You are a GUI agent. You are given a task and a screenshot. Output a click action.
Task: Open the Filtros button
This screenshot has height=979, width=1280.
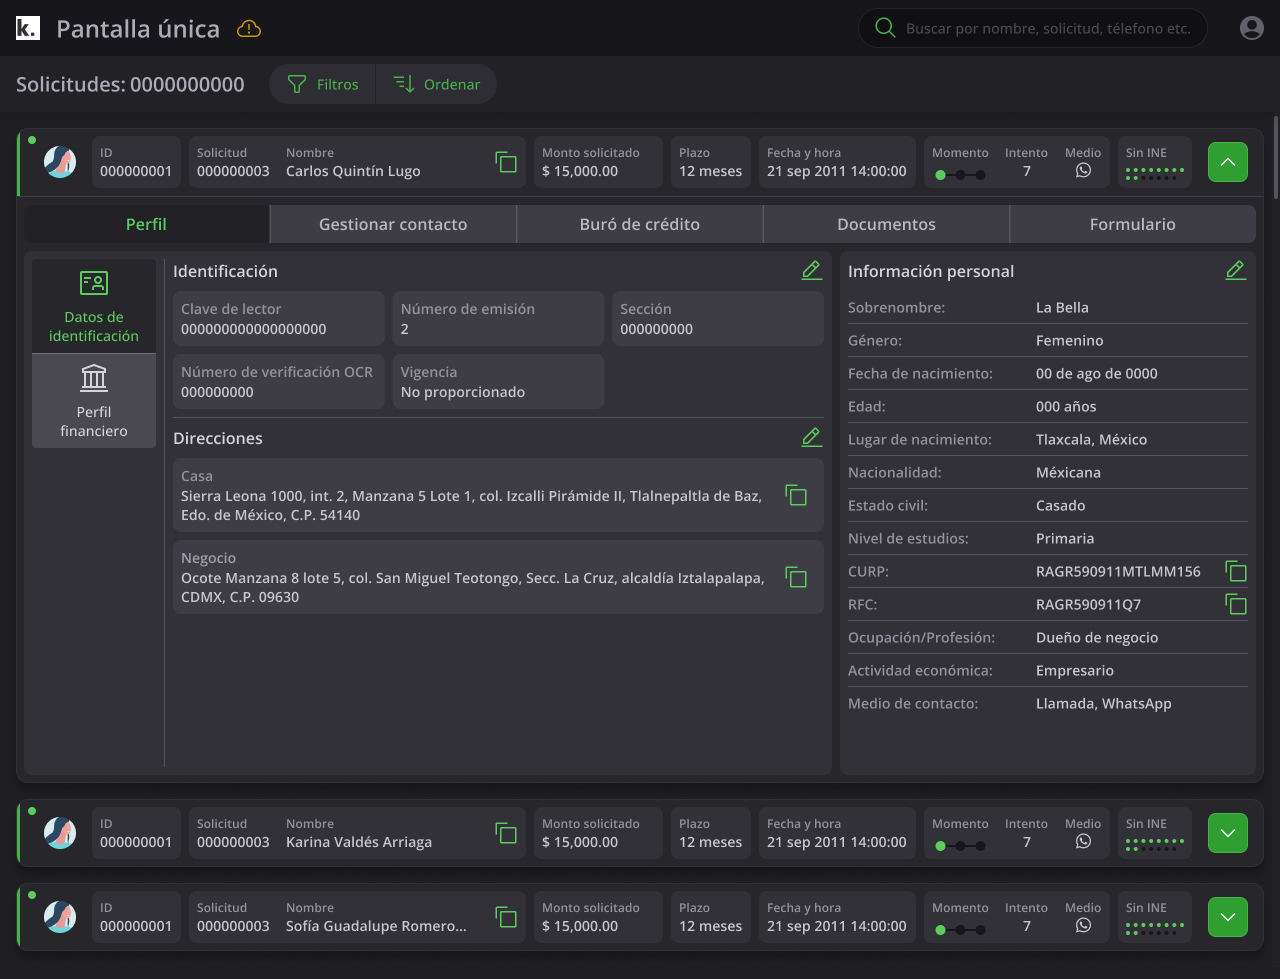coord(322,84)
